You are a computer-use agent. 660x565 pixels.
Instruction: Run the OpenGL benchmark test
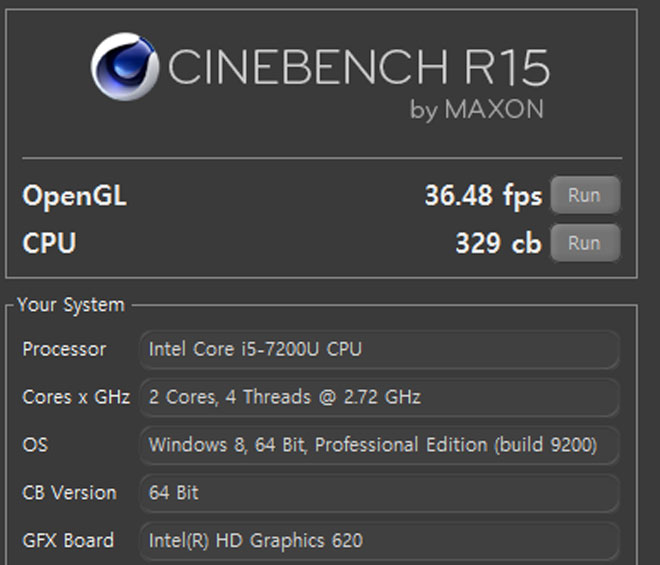tap(585, 195)
